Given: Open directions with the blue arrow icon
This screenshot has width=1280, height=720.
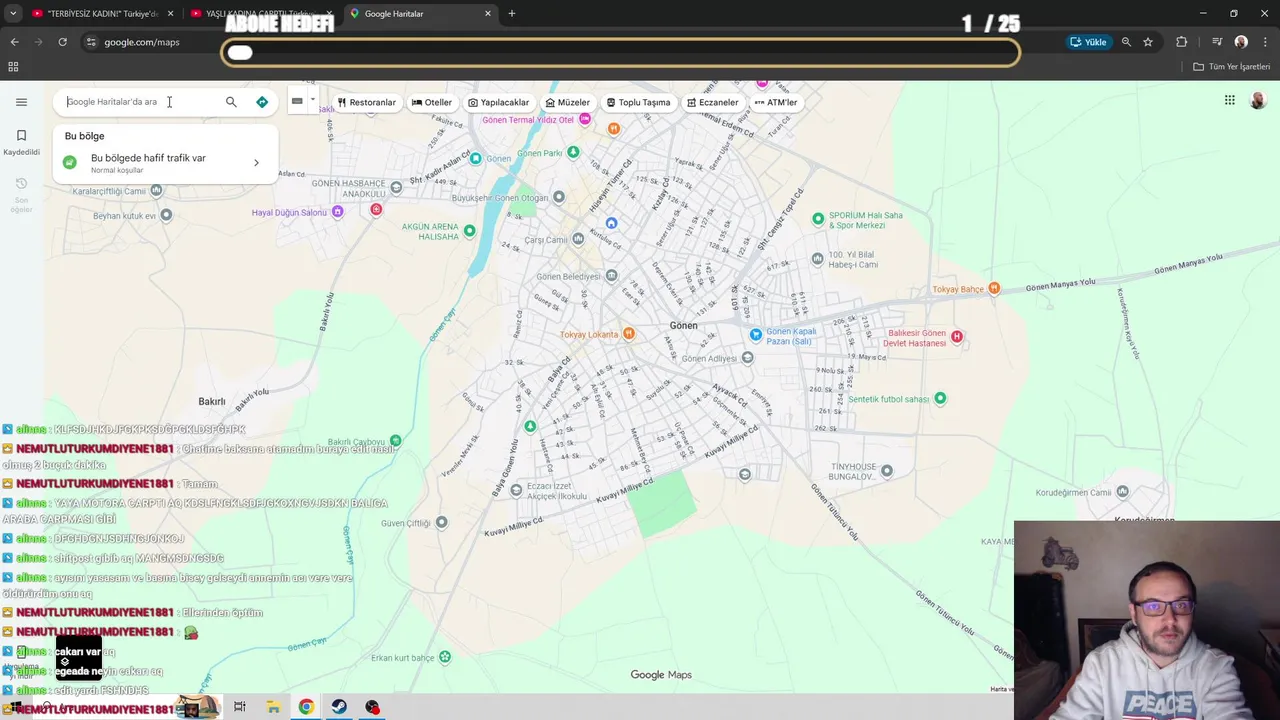Looking at the screenshot, I should (x=262, y=102).
